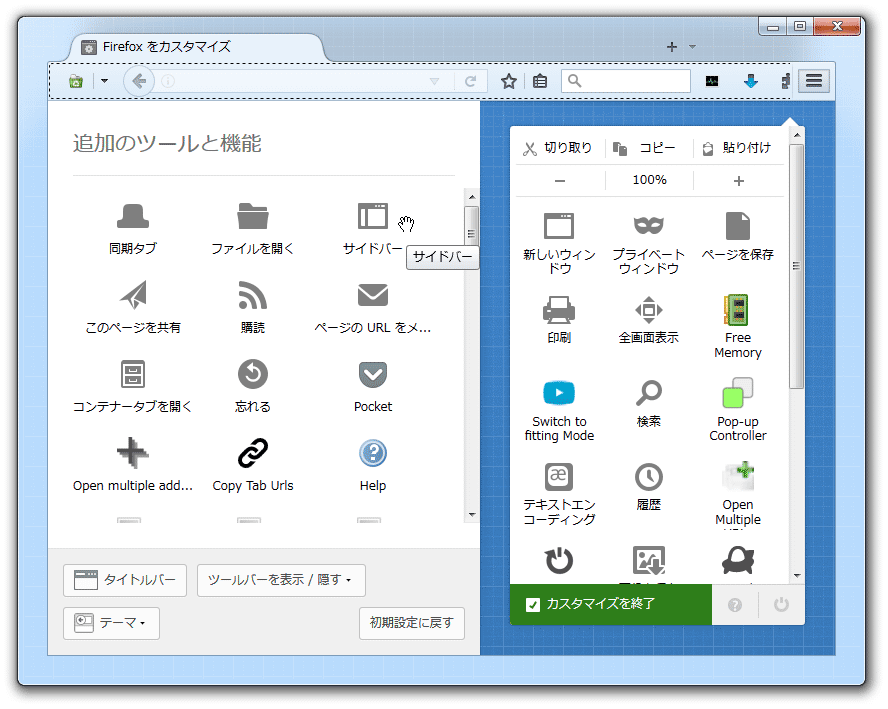Zoom in with the plus button
The width and height of the screenshot is (888, 709).
pos(738,181)
